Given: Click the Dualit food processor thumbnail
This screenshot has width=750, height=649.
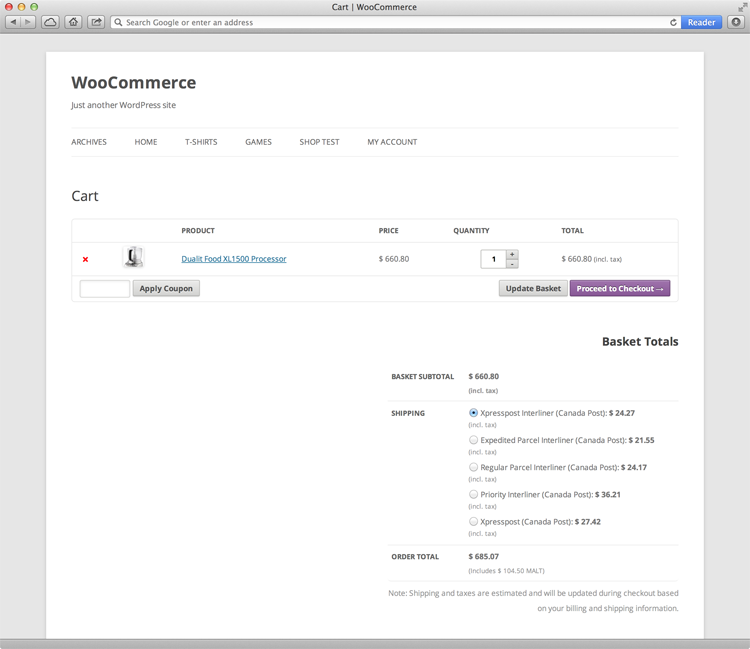Looking at the screenshot, I should click(133, 257).
